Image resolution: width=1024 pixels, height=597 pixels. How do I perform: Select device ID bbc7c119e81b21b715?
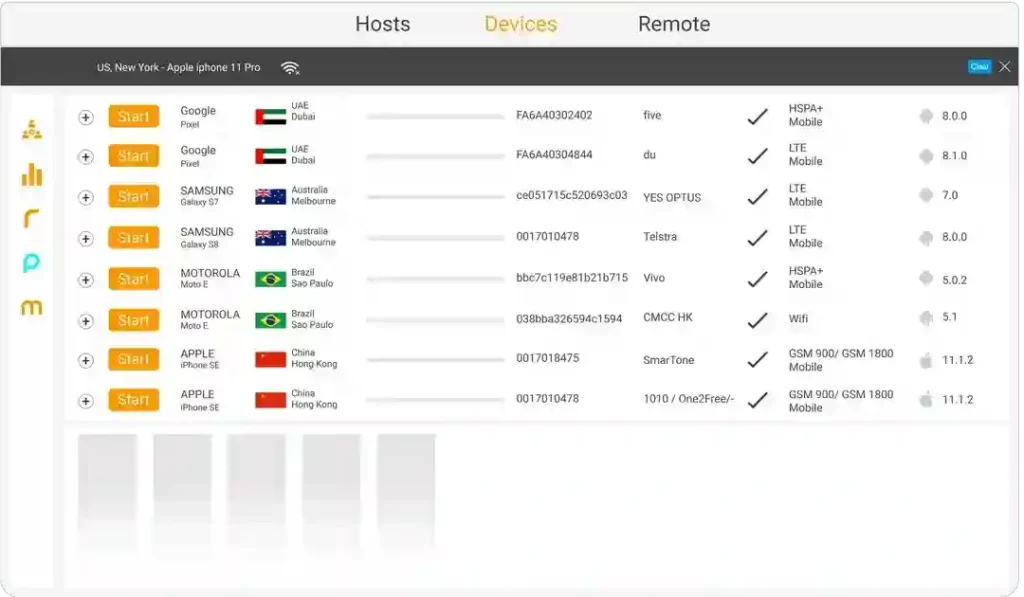point(571,278)
